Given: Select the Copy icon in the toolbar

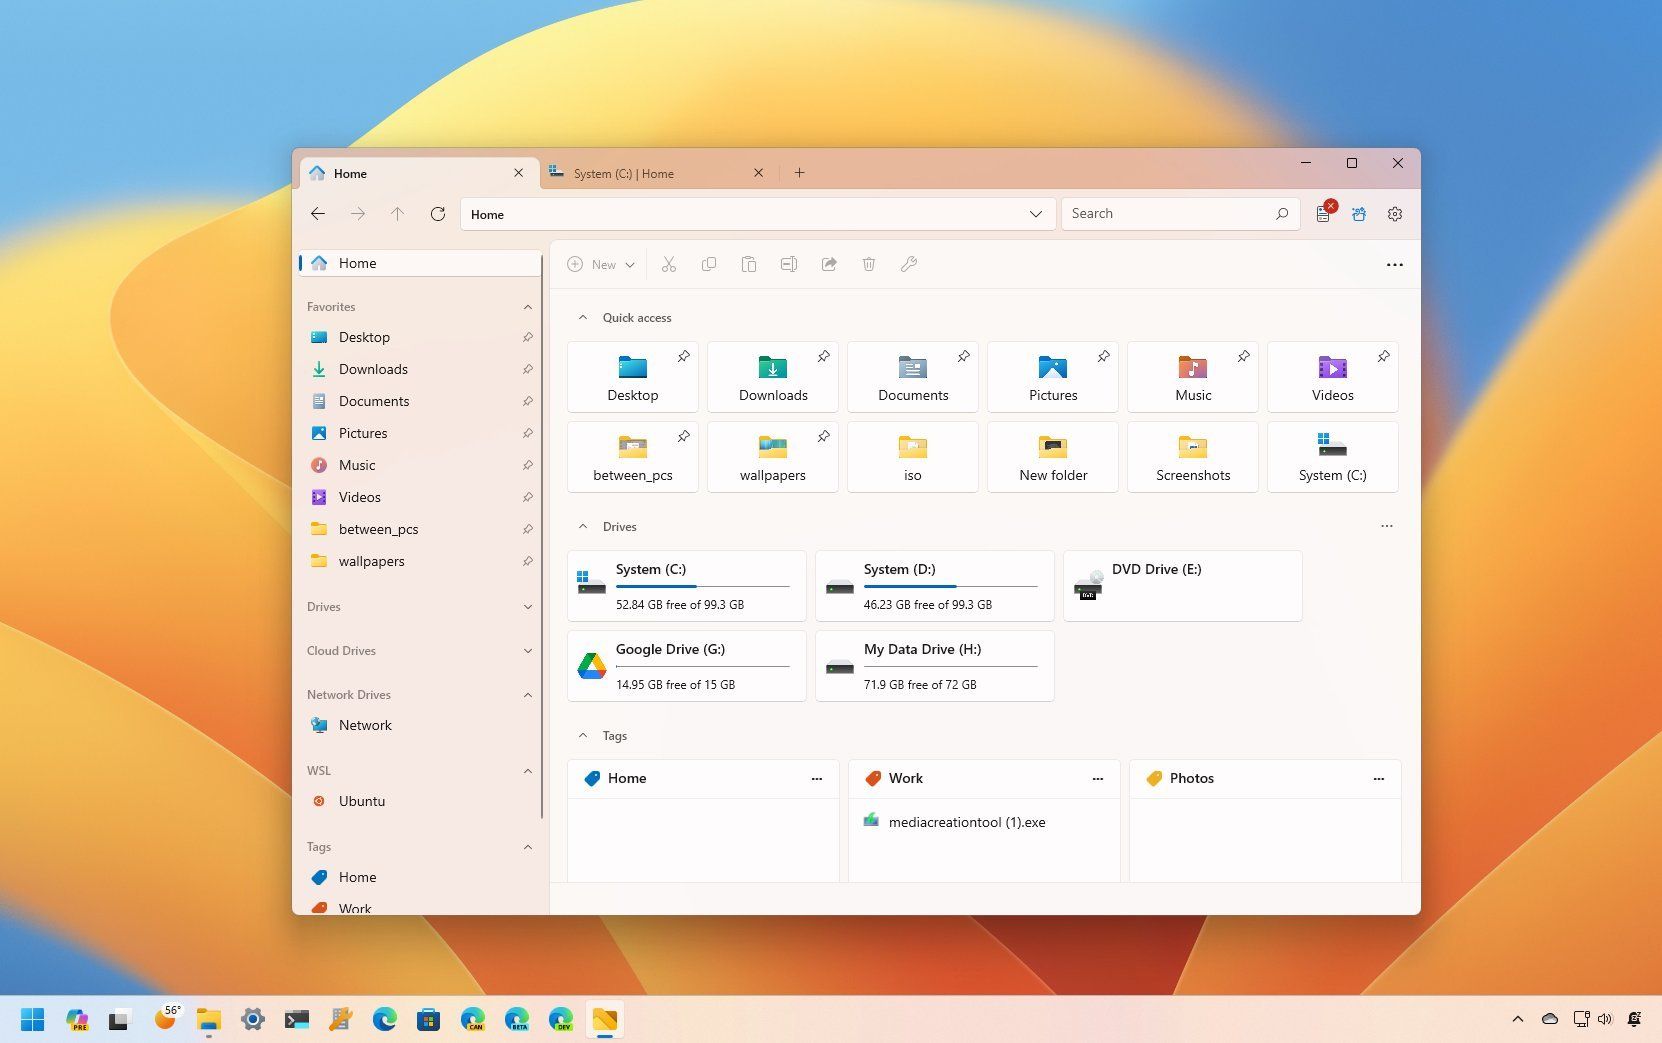Looking at the screenshot, I should 709,264.
